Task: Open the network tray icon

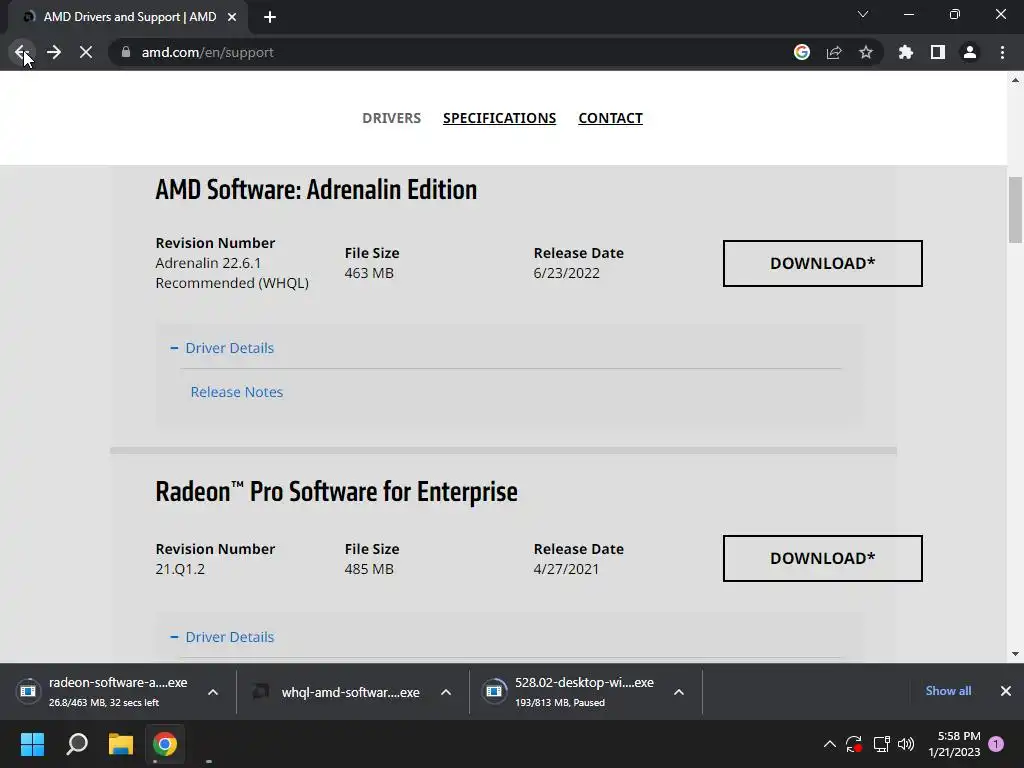Action: point(882,744)
